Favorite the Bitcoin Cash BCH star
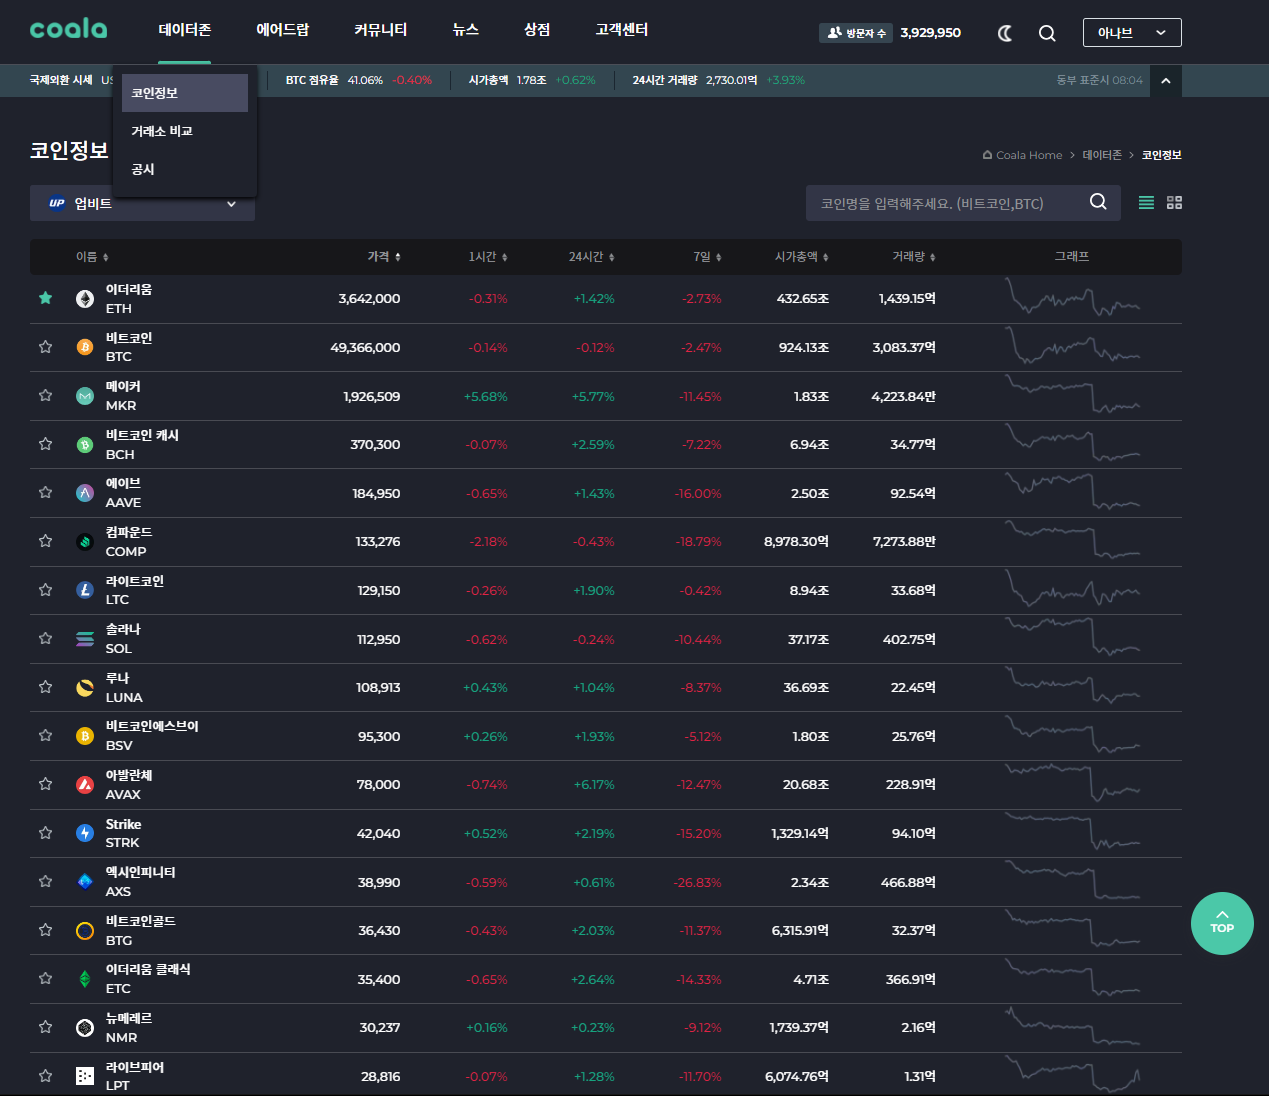Image resolution: width=1269 pixels, height=1096 pixels. 45,444
